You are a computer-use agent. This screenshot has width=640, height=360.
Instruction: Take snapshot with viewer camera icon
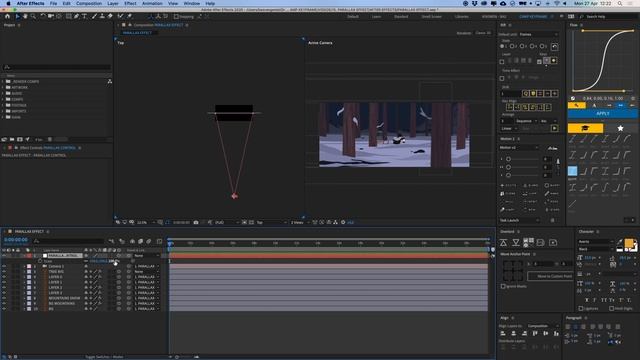[196, 222]
